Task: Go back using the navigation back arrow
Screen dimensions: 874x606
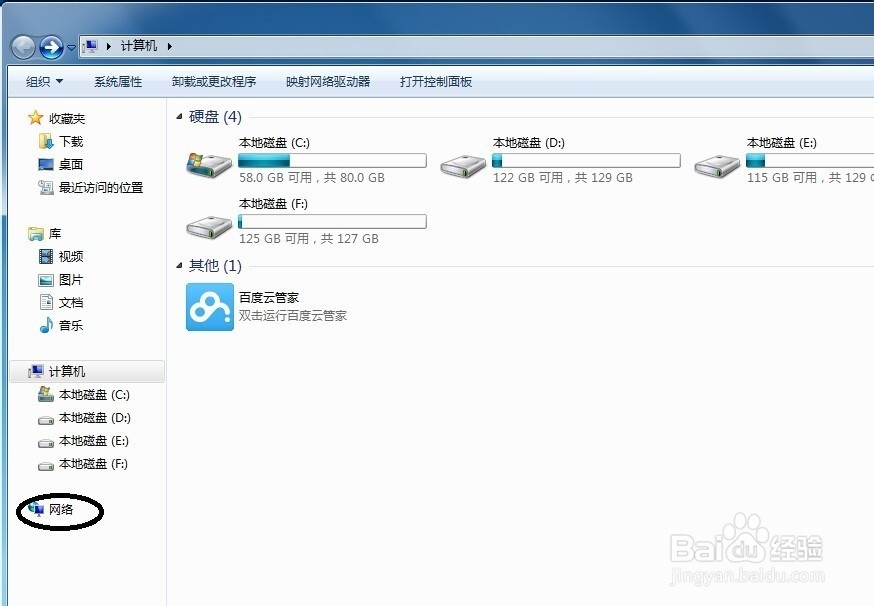Action: (x=22, y=46)
